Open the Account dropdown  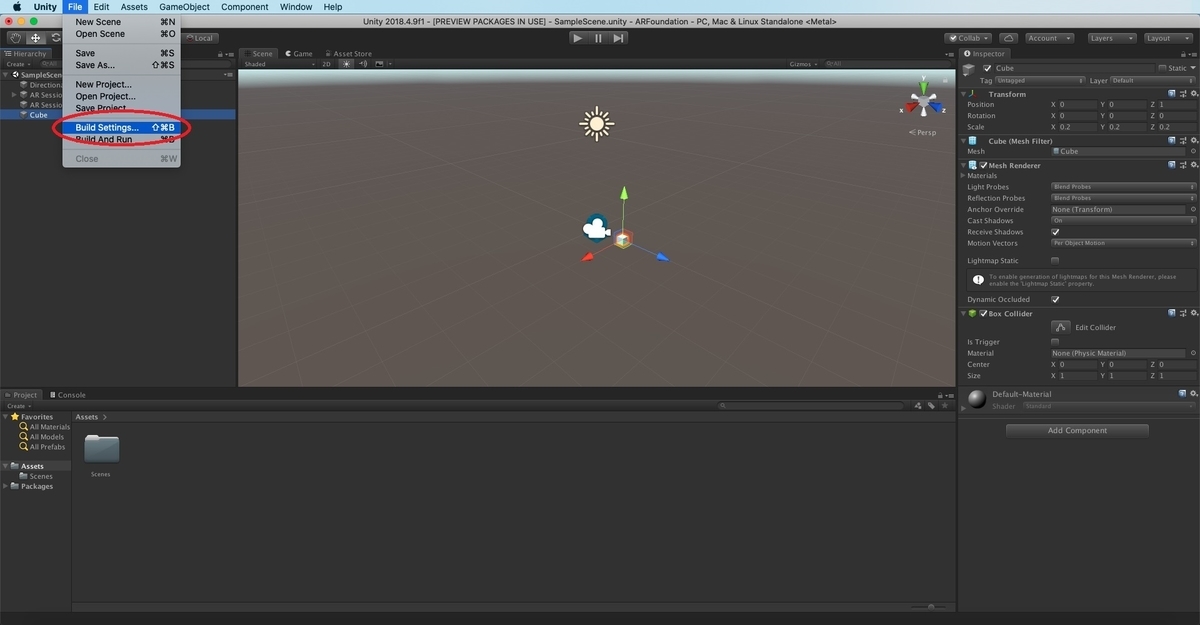(x=1049, y=38)
